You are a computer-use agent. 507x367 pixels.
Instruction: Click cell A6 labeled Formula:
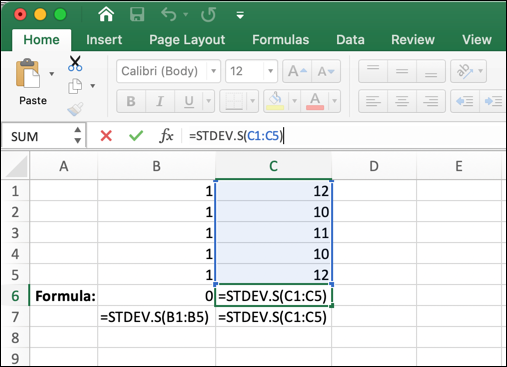[64, 296]
